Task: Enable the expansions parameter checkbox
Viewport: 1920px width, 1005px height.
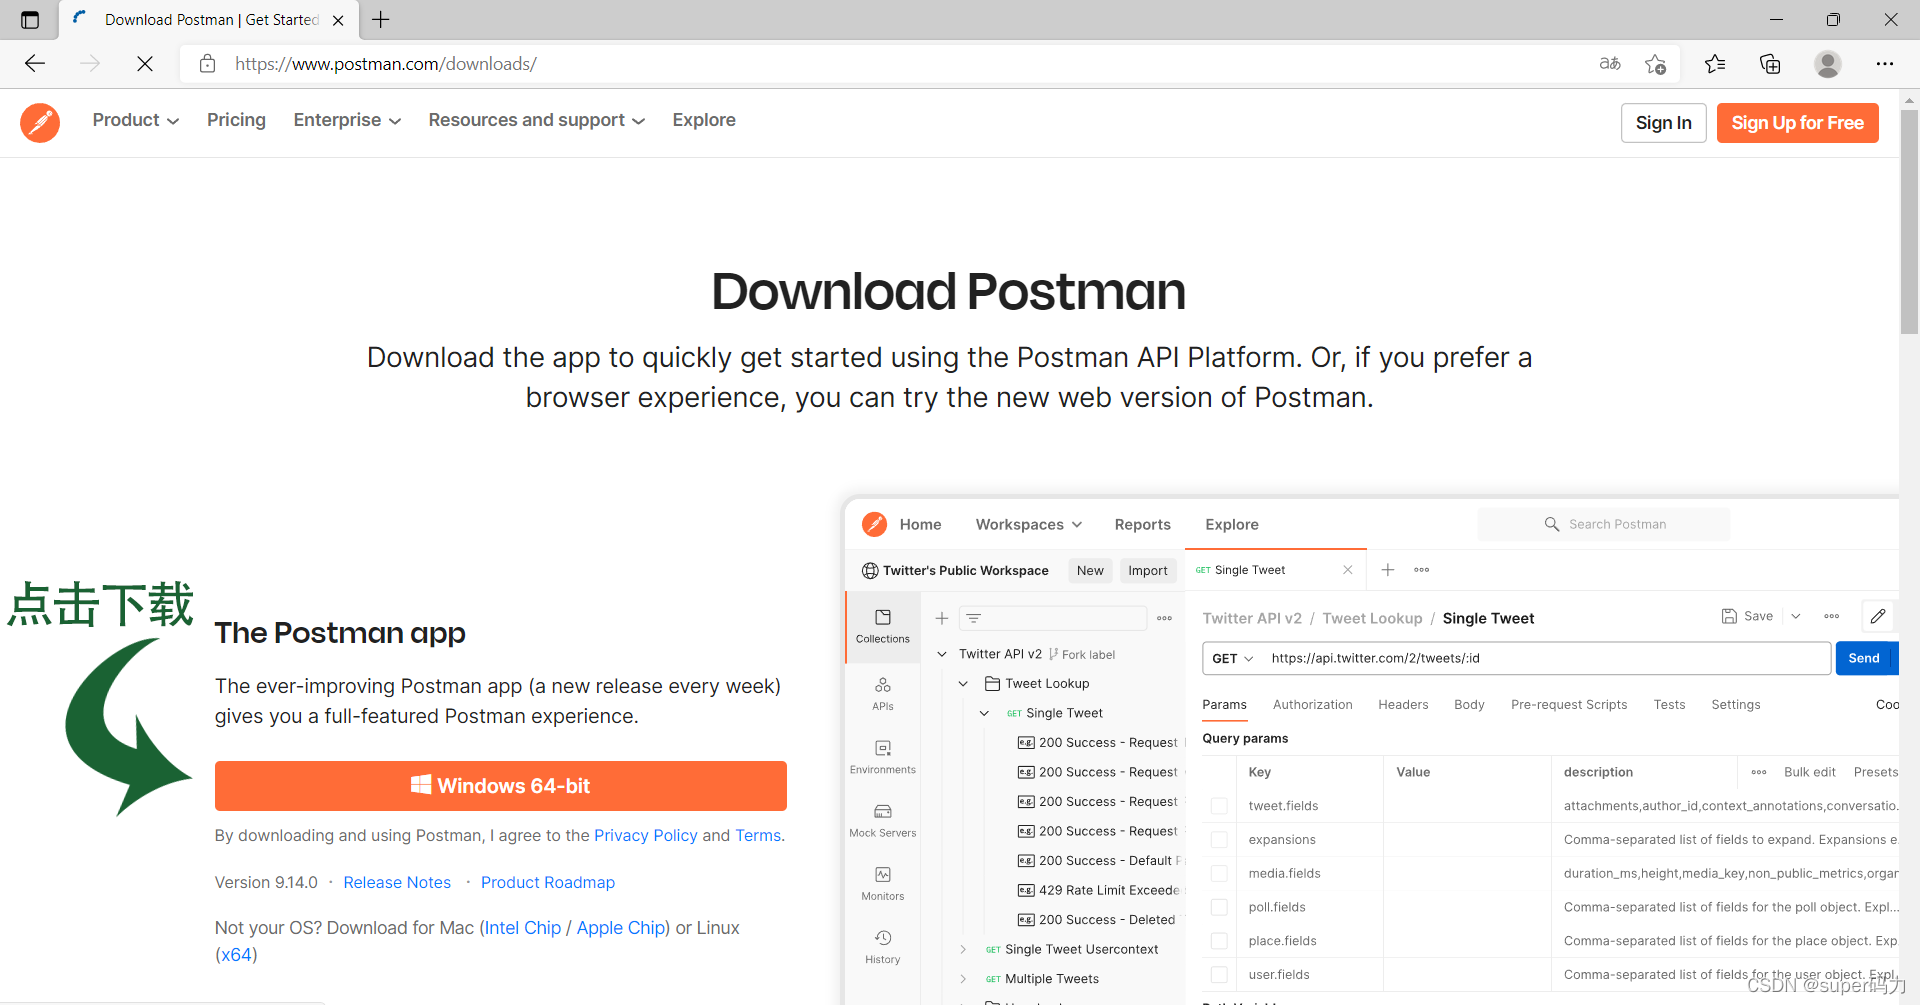Action: click(x=1219, y=840)
